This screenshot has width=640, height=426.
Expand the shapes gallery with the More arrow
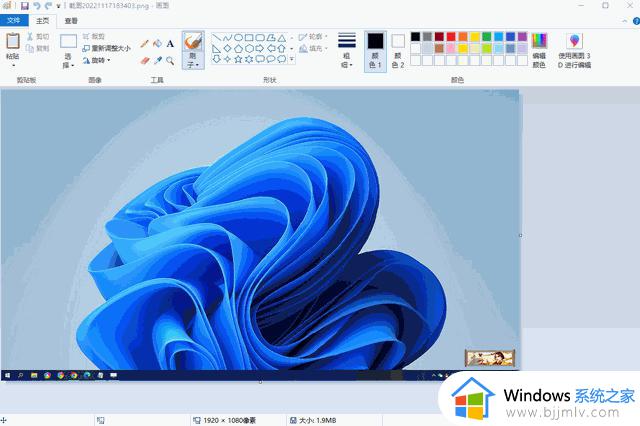tap(292, 59)
